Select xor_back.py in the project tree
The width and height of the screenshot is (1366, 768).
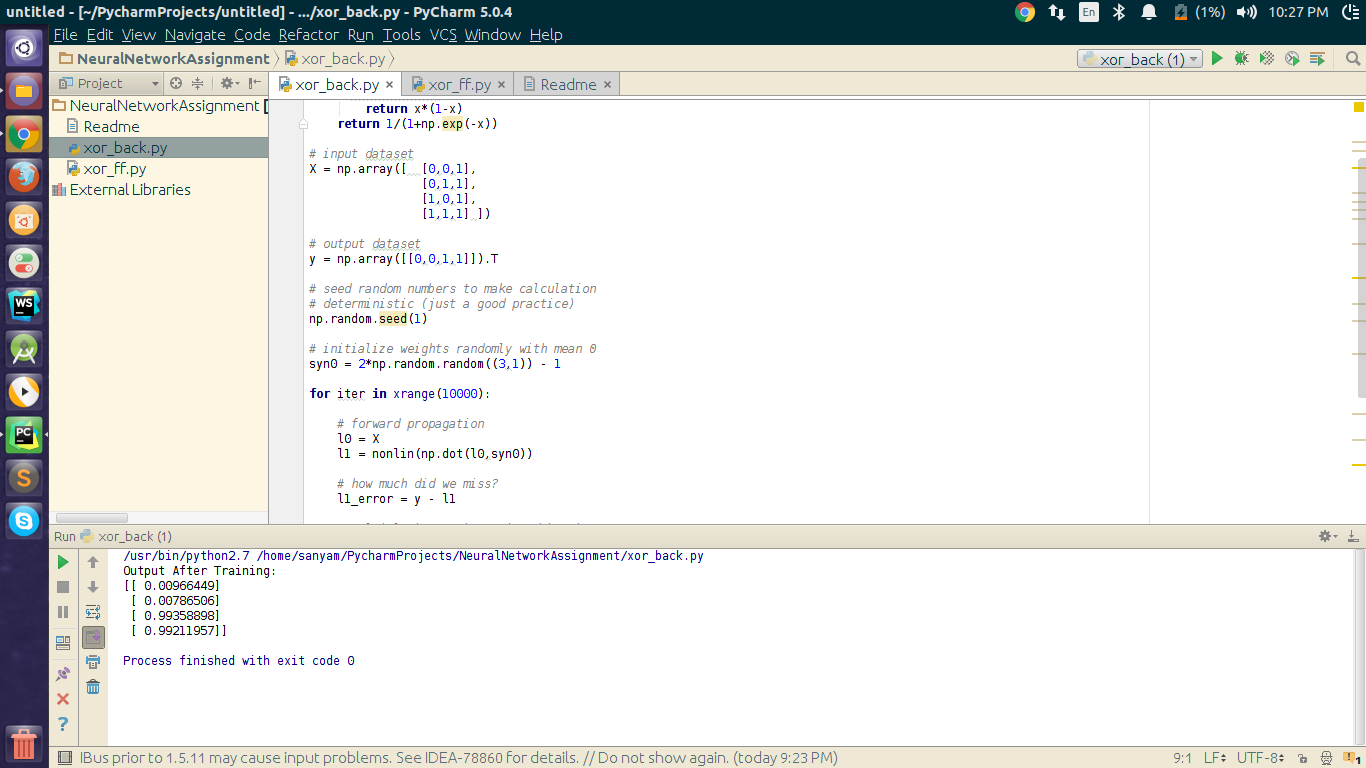[125, 147]
